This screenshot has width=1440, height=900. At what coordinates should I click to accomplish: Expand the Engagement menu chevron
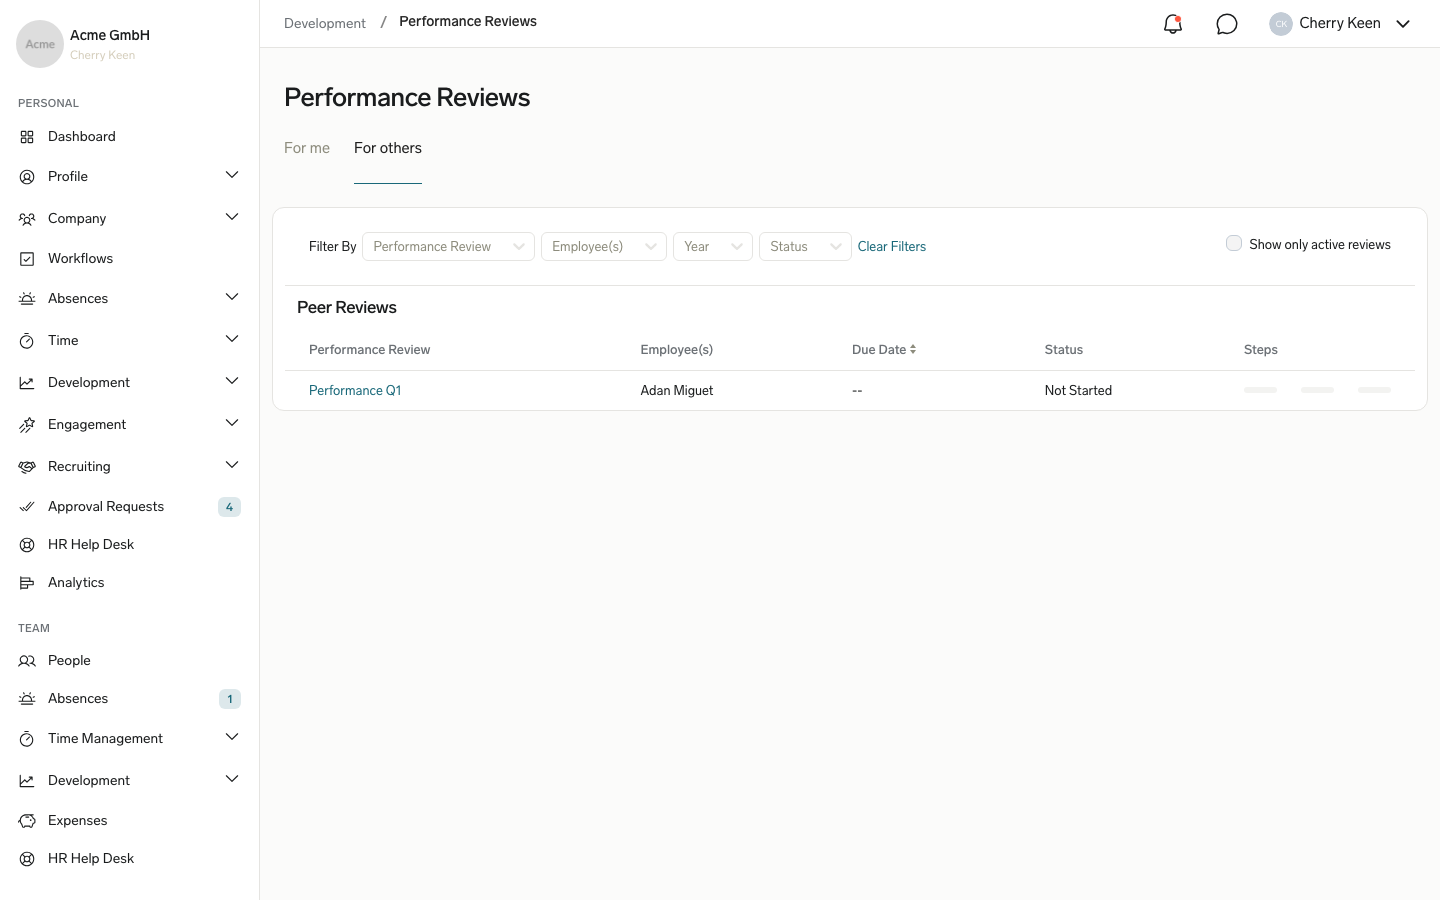[x=232, y=423]
